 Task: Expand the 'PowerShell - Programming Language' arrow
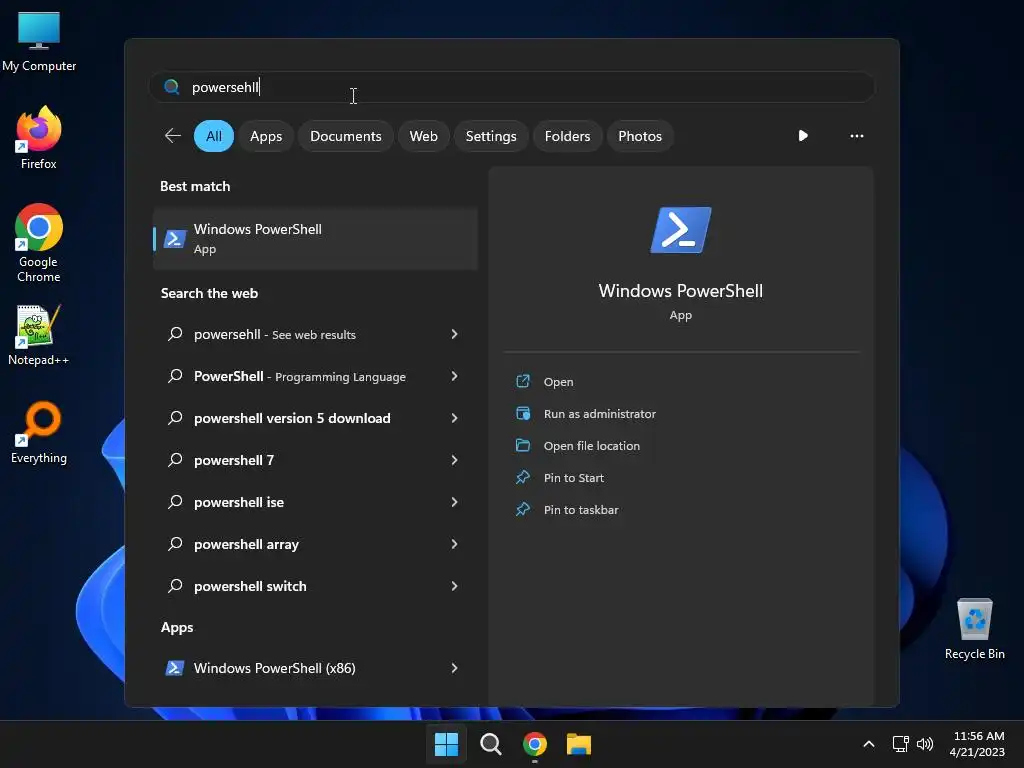click(455, 376)
